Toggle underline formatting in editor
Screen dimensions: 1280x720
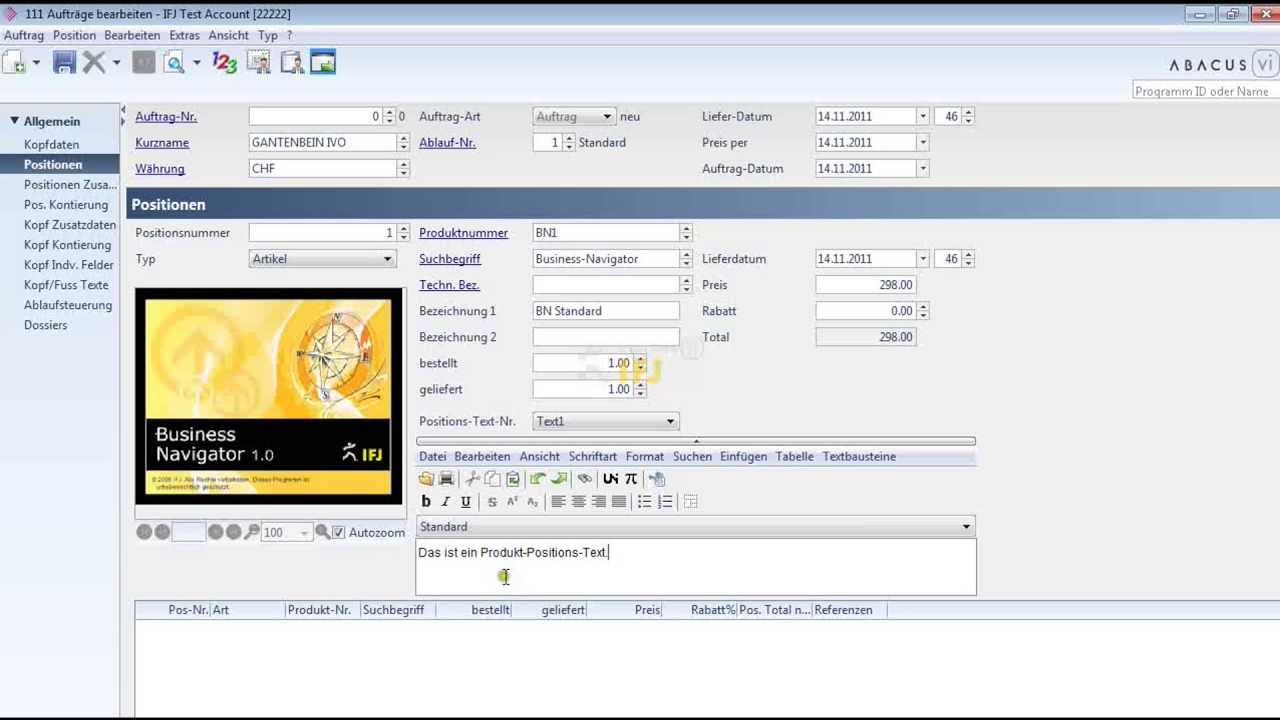[x=466, y=502]
